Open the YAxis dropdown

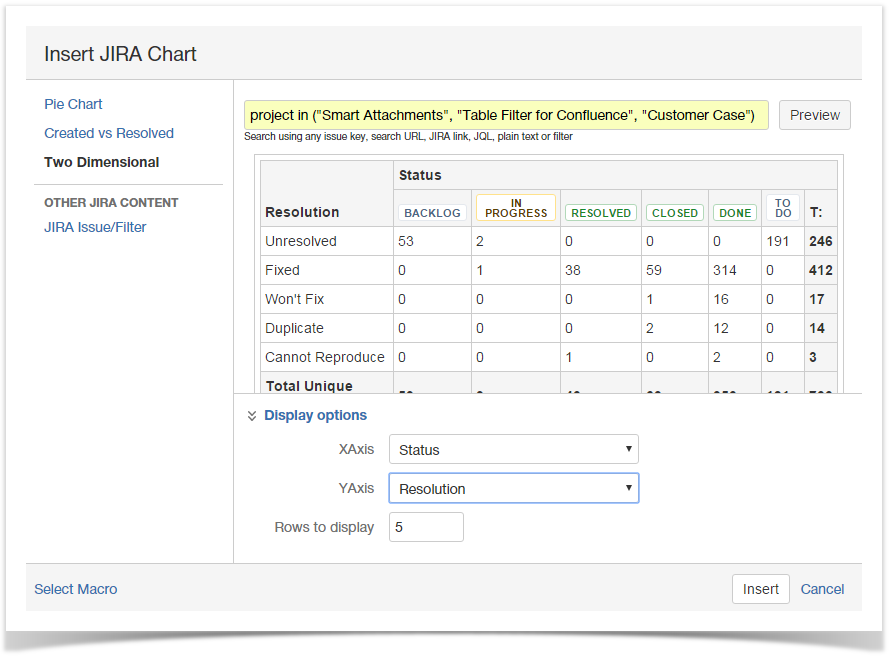513,487
